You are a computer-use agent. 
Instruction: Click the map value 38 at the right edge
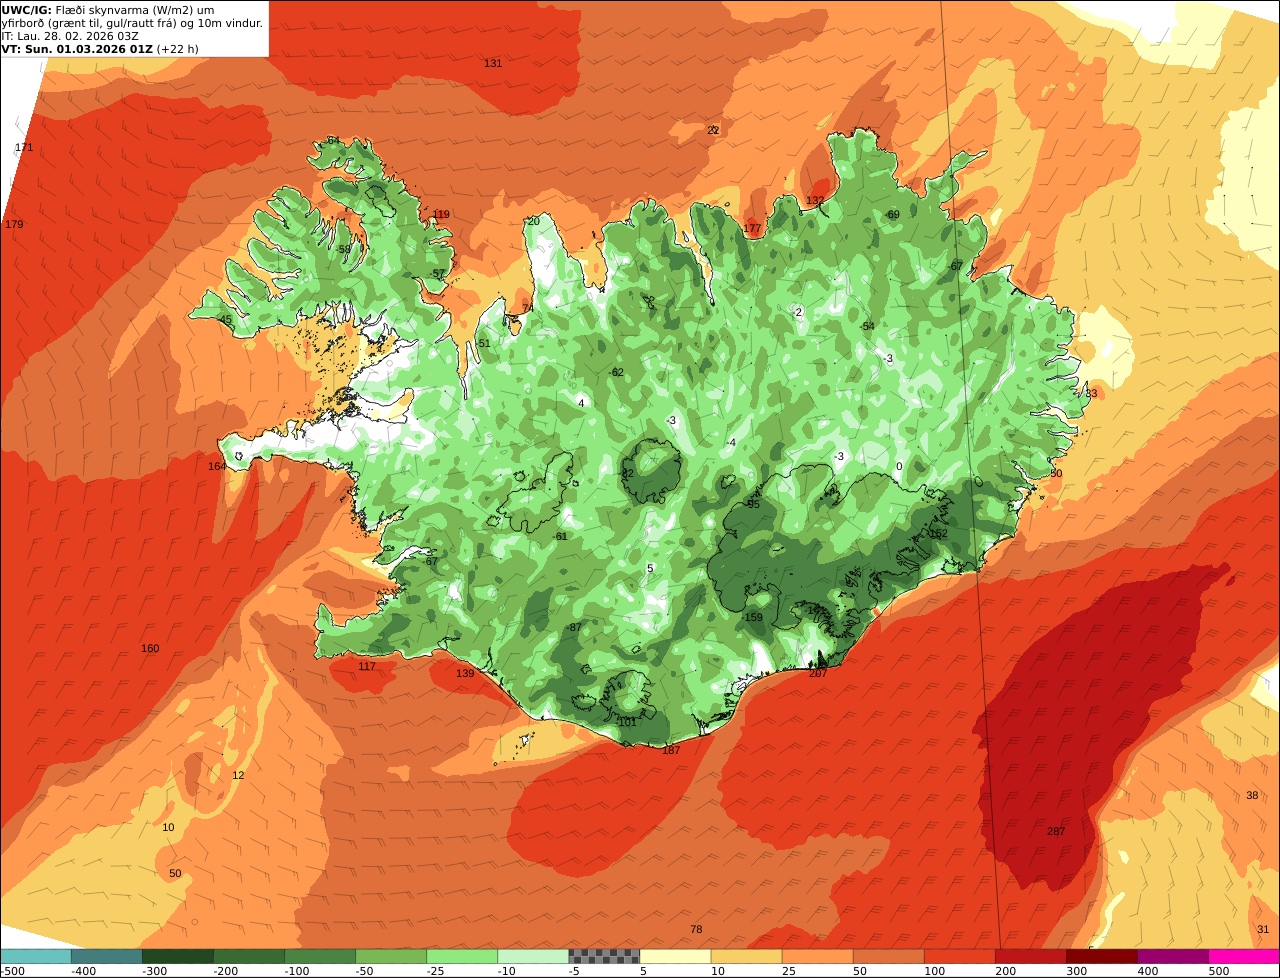[1252, 795]
